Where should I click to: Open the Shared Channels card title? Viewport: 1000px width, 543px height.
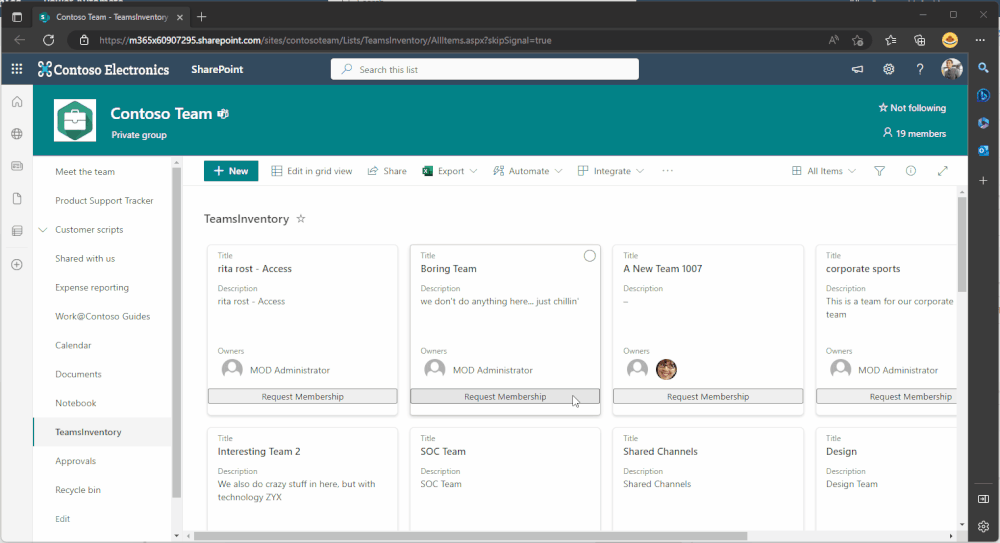660,451
